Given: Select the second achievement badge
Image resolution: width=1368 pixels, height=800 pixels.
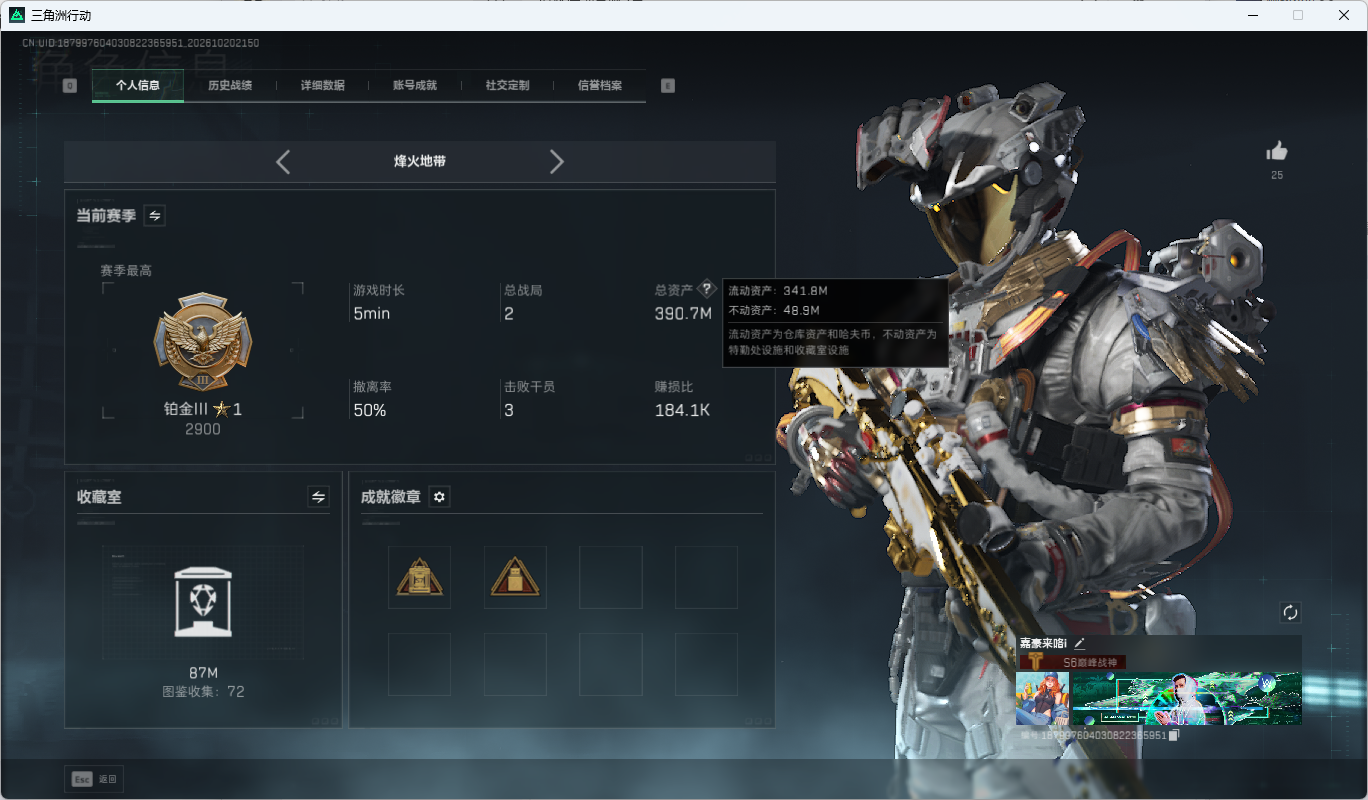Looking at the screenshot, I should click(515, 577).
